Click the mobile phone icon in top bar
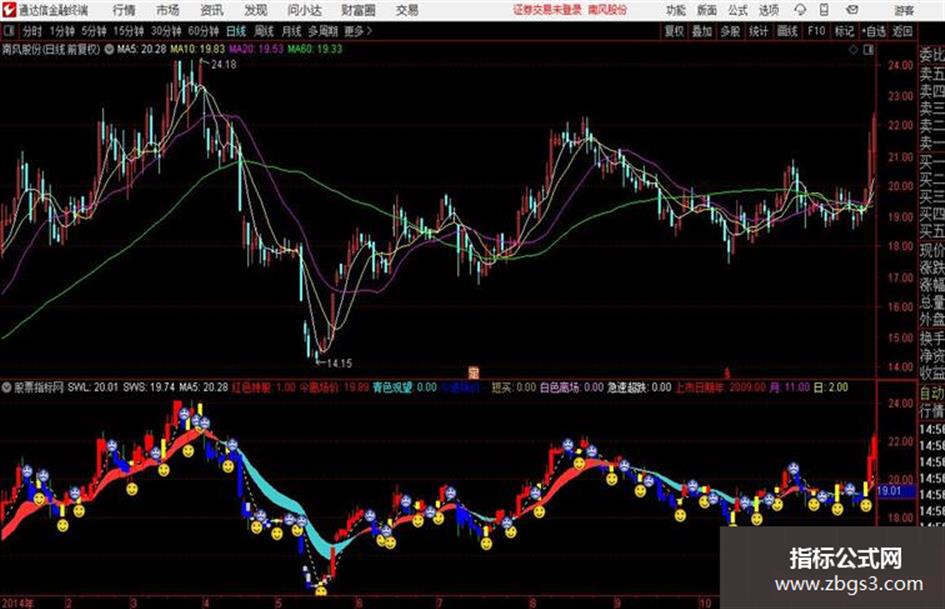Screen dimensions: 945x609 (824, 10)
